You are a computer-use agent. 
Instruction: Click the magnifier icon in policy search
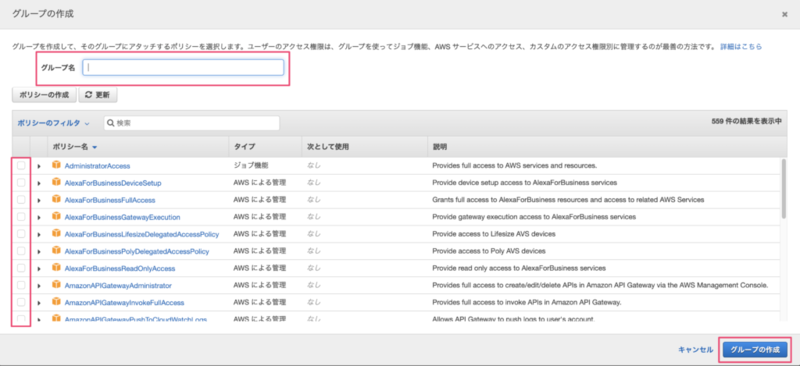tap(111, 123)
